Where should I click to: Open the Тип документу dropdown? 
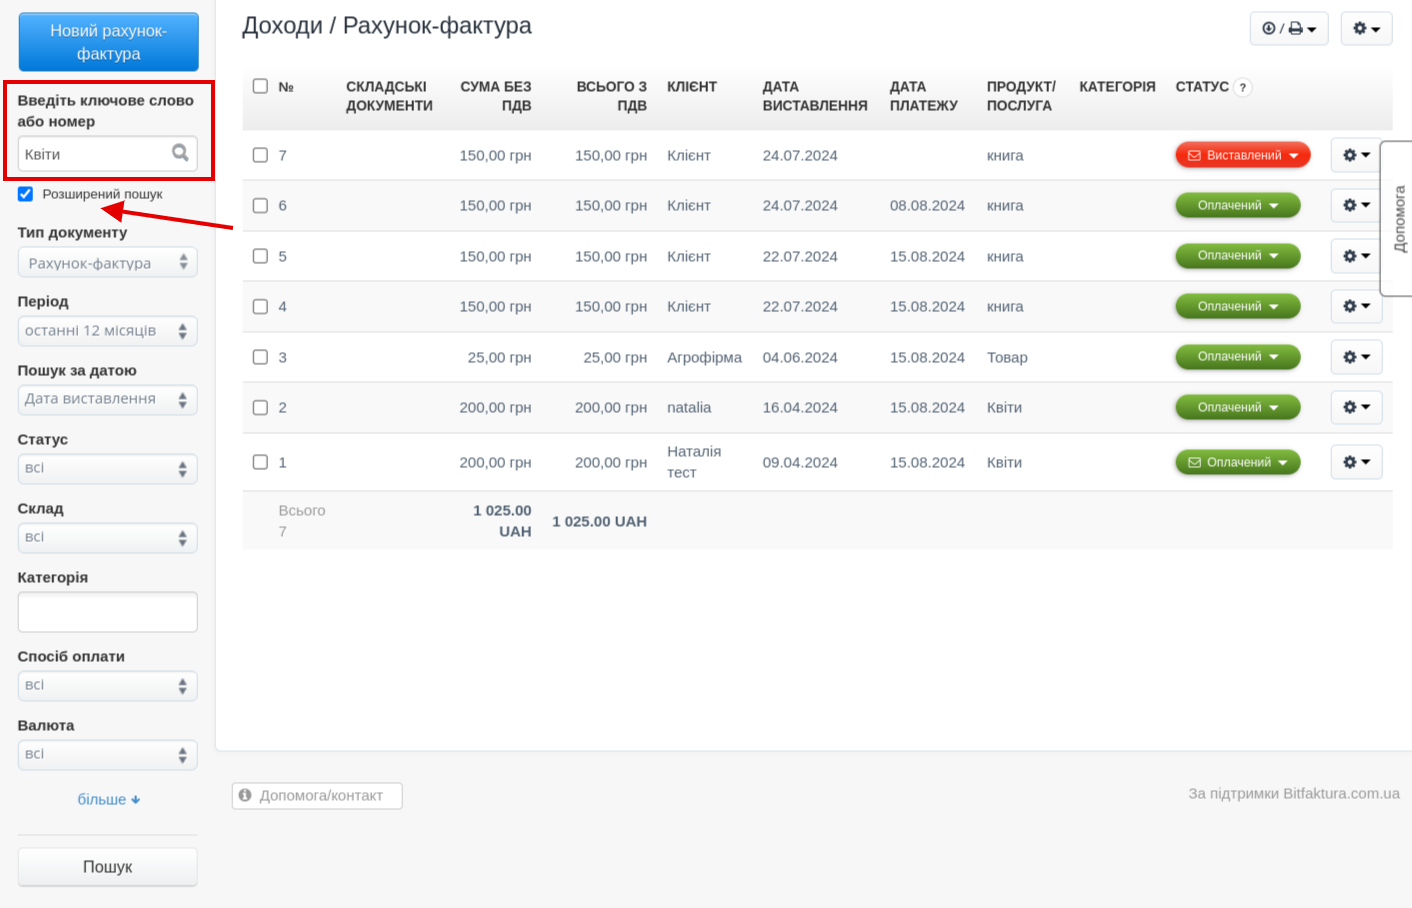click(x=107, y=263)
